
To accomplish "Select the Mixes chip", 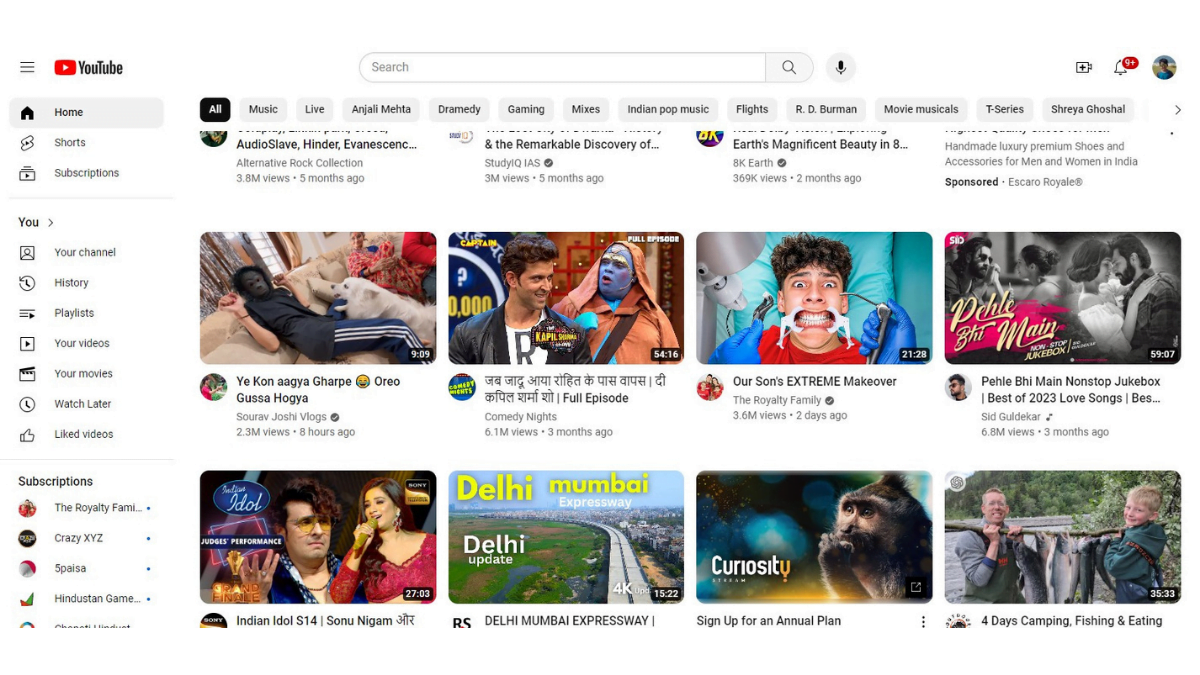I will pos(586,110).
